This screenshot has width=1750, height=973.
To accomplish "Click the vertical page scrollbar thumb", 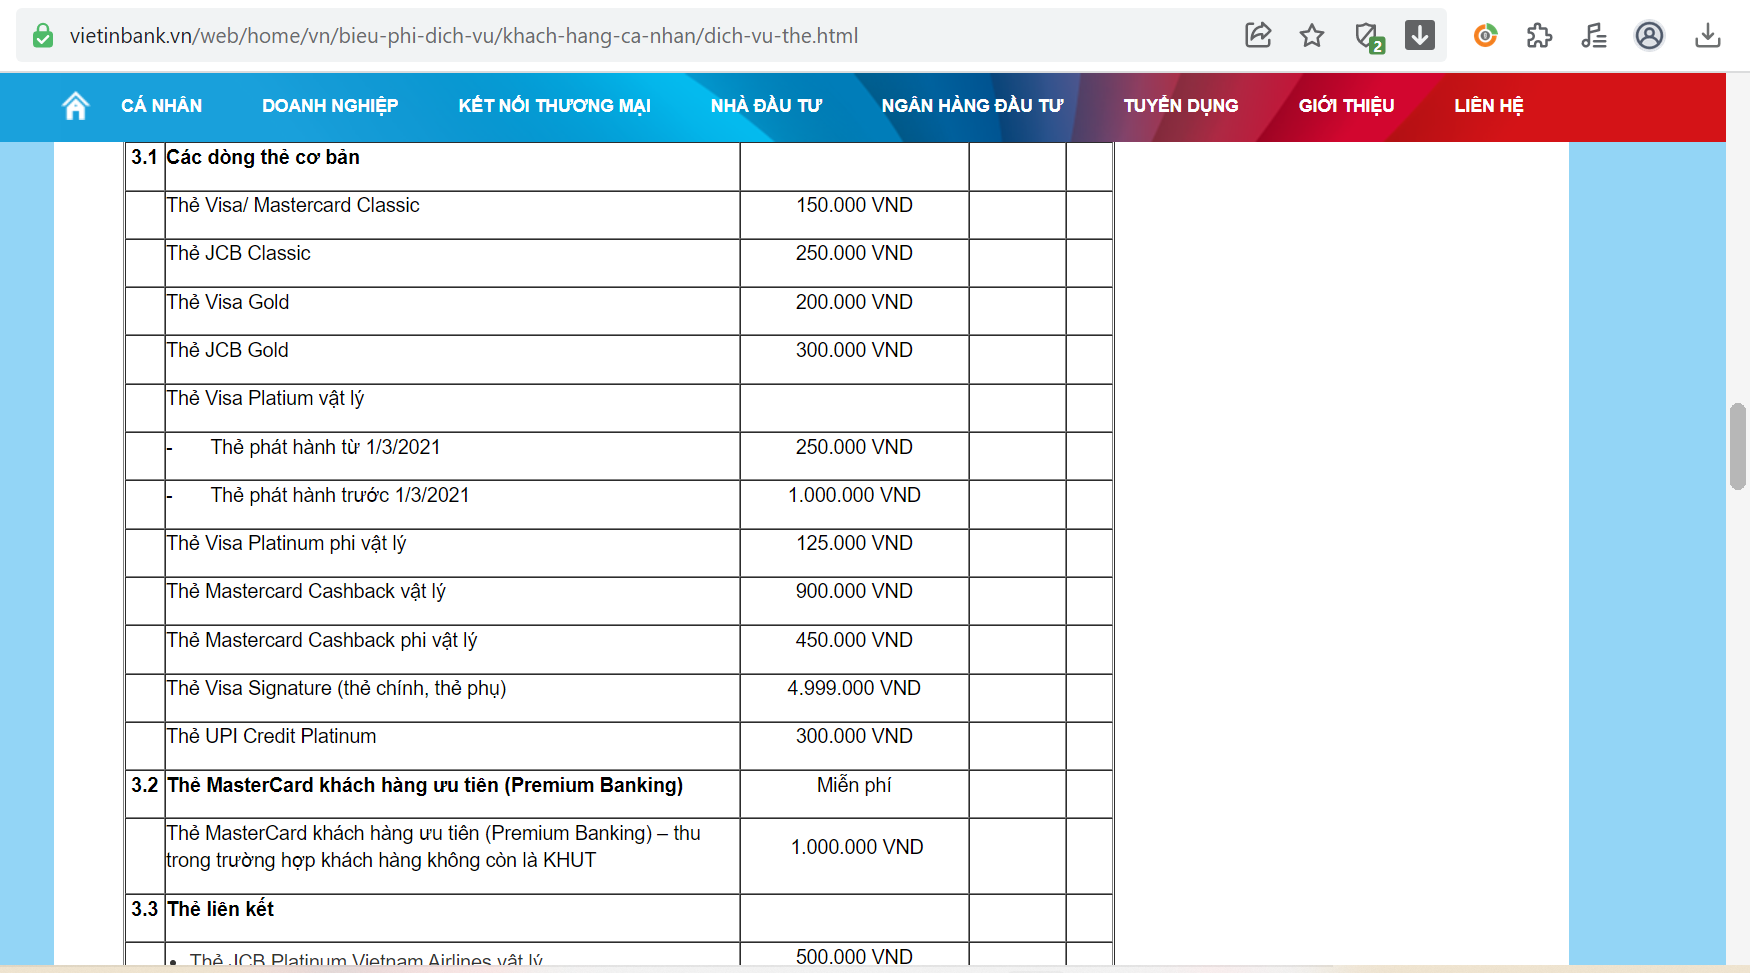I will coord(1738,446).
